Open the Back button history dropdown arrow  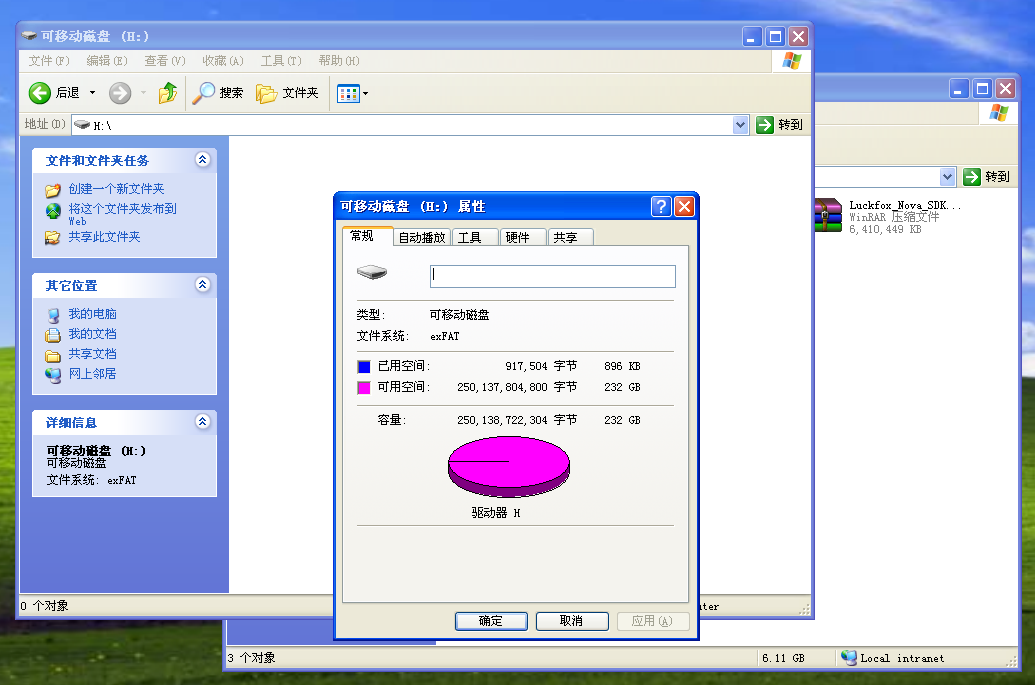pyautogui.click(x=93, y=93)
